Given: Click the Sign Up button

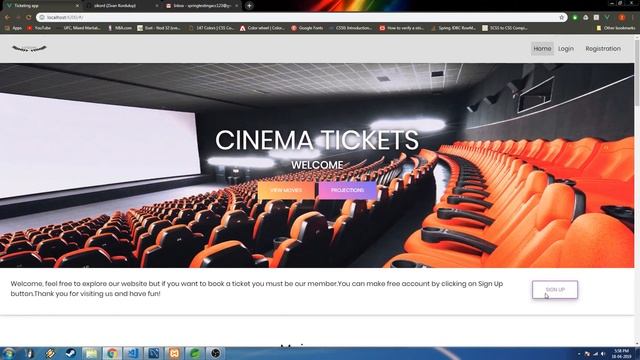Looking at the screenshot, I should pyautogui.click(x=555, y=289).
